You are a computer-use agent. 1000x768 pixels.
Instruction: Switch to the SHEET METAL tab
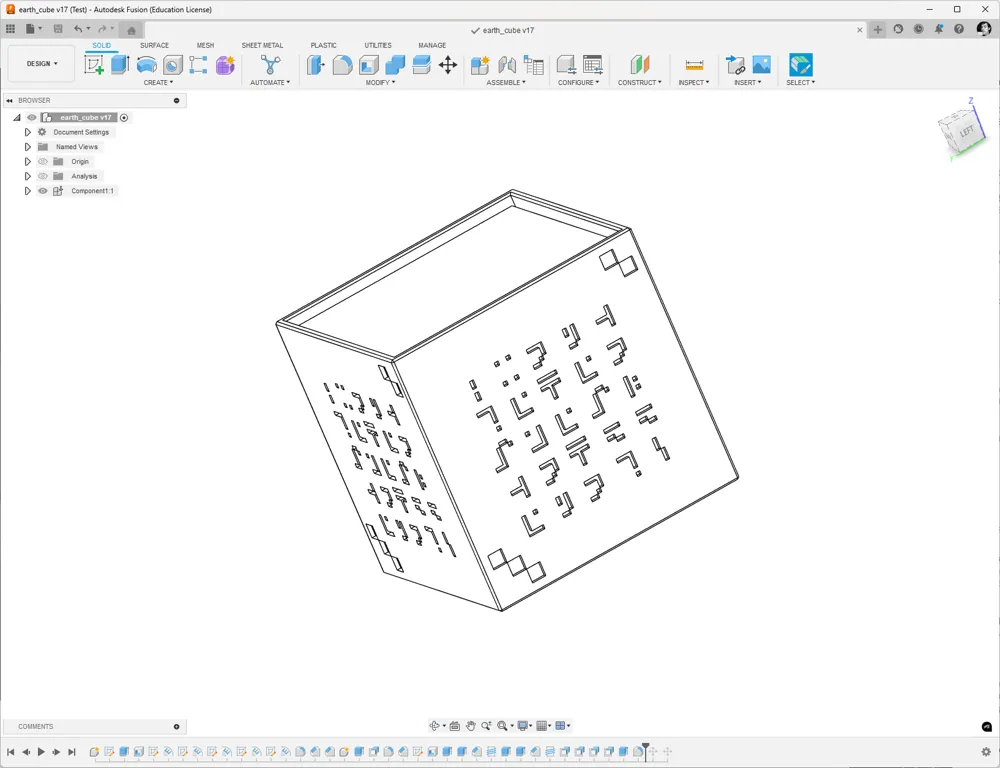point(262,45)
